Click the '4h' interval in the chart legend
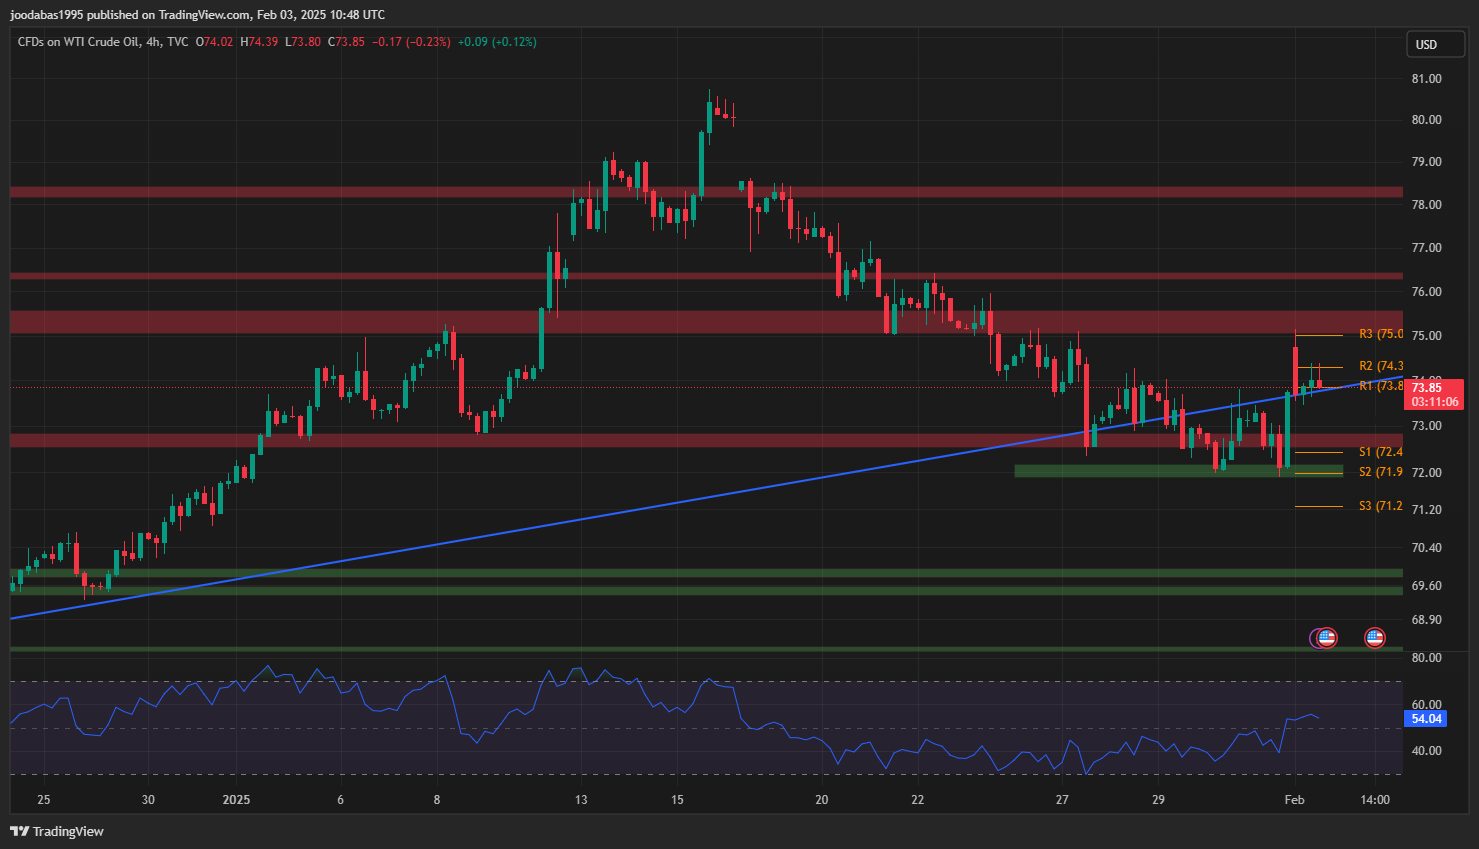This screenshot has height=849, width=1479. pyautogui.click(x=152, y=42)
